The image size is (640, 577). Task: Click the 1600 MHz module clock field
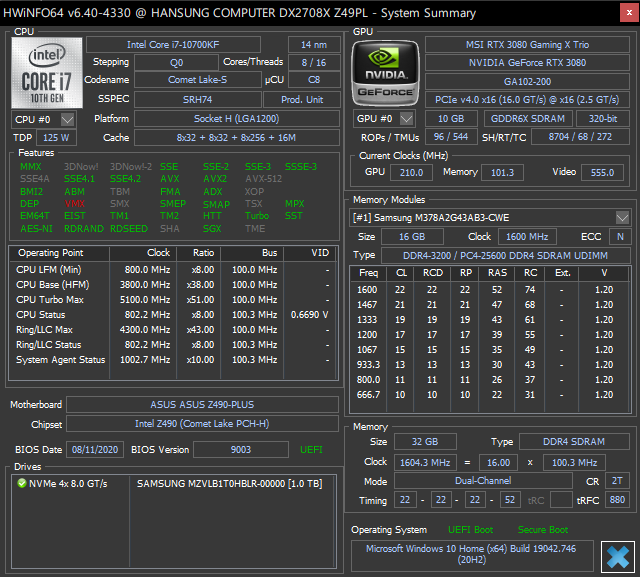coord(527,237)
